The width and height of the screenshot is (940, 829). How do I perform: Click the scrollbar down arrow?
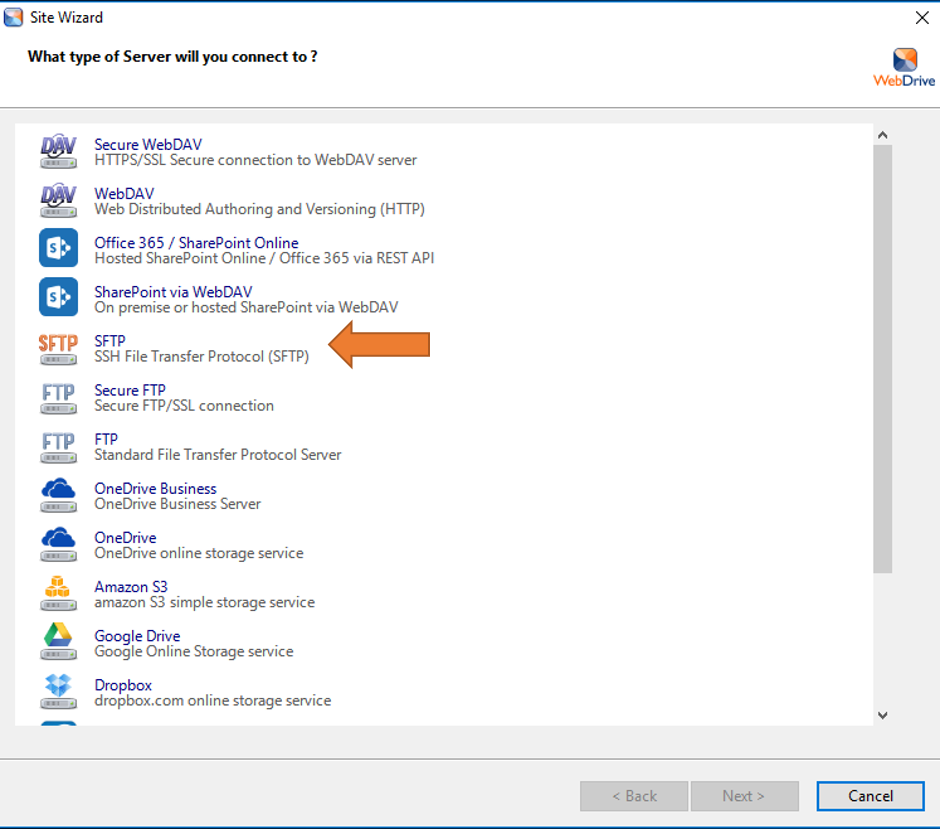(882, 715)
